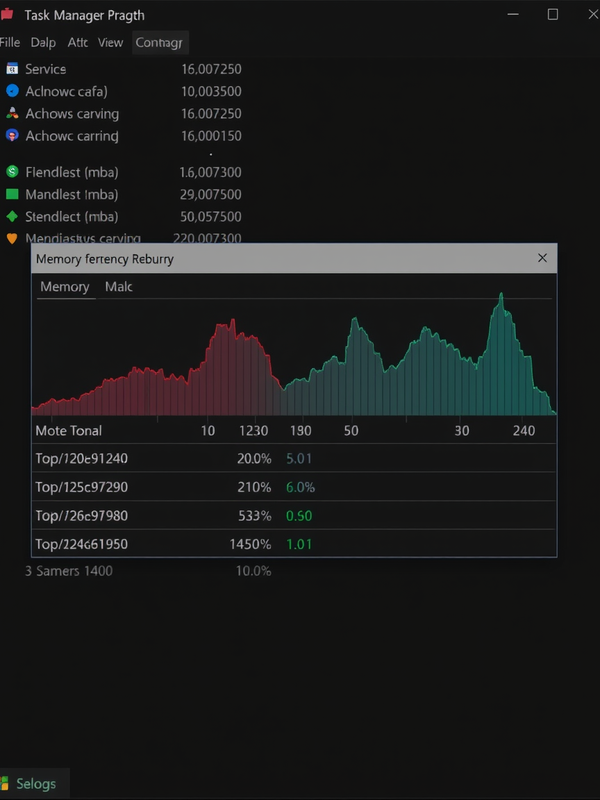This screenshot has width=600, height=800.
Task: Click the Task Manager app icon in title bar
Action: (7, 14)
